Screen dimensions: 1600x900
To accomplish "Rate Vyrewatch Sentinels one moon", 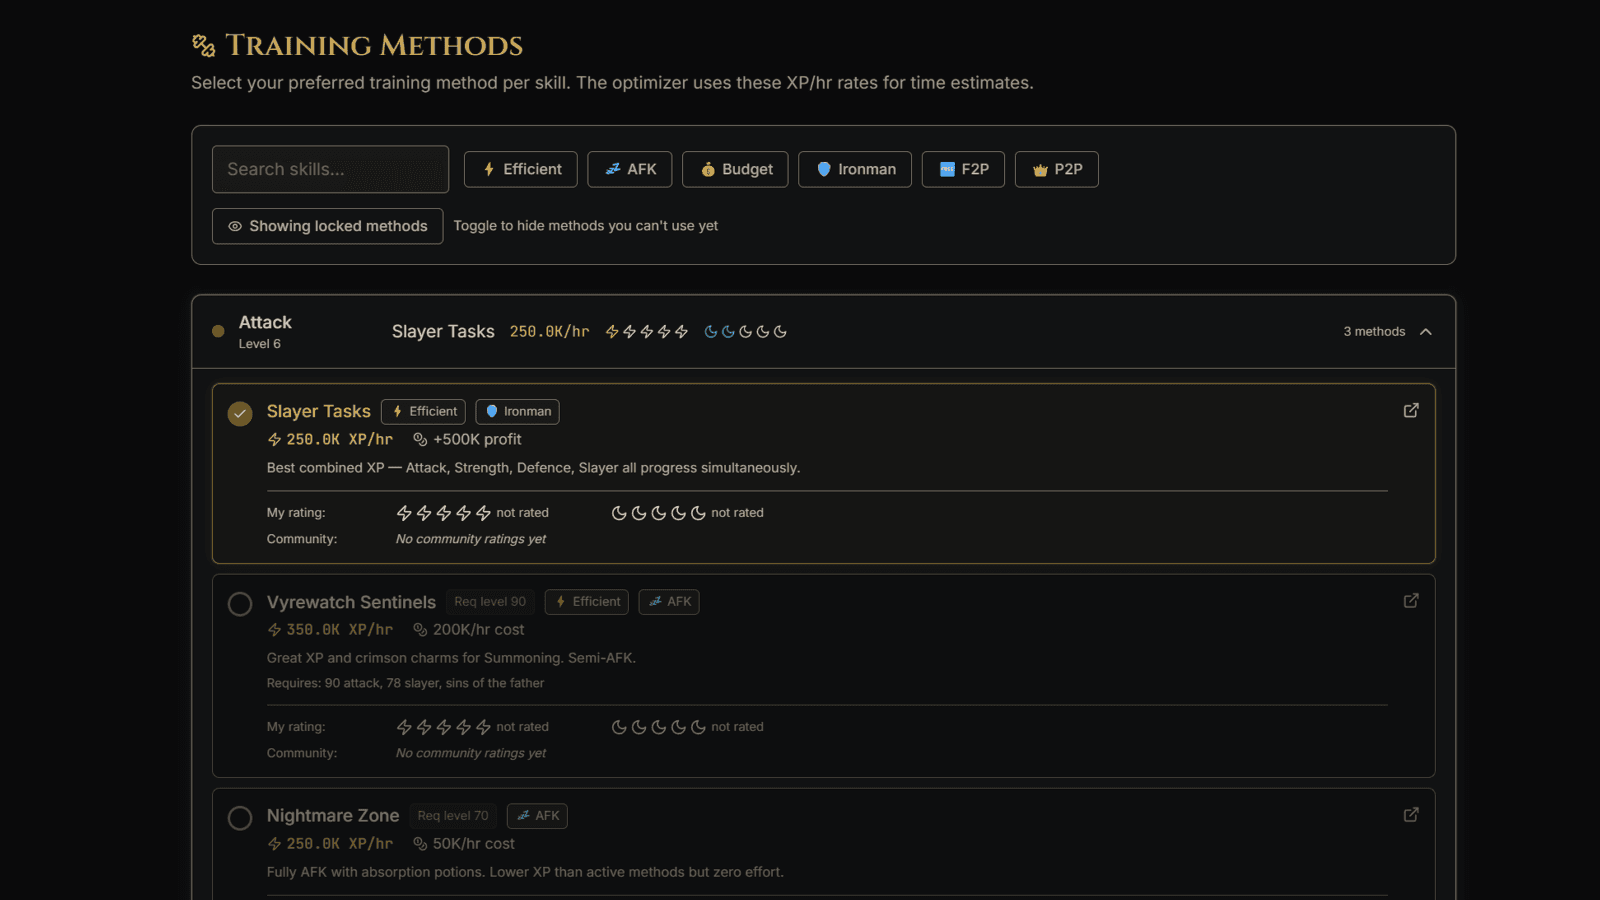I will [619, 727].
